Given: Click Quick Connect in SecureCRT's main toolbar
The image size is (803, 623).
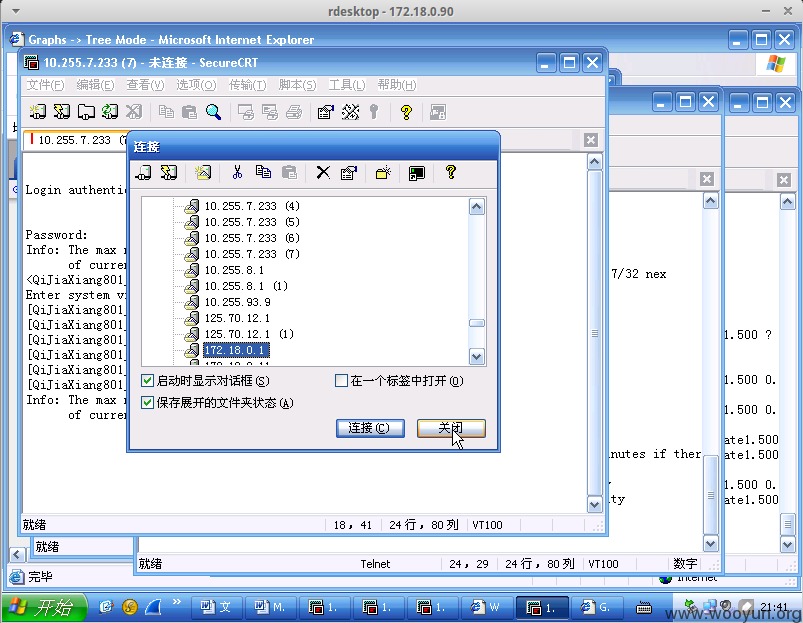Looking at the screenshot, I should click(61, 112).
